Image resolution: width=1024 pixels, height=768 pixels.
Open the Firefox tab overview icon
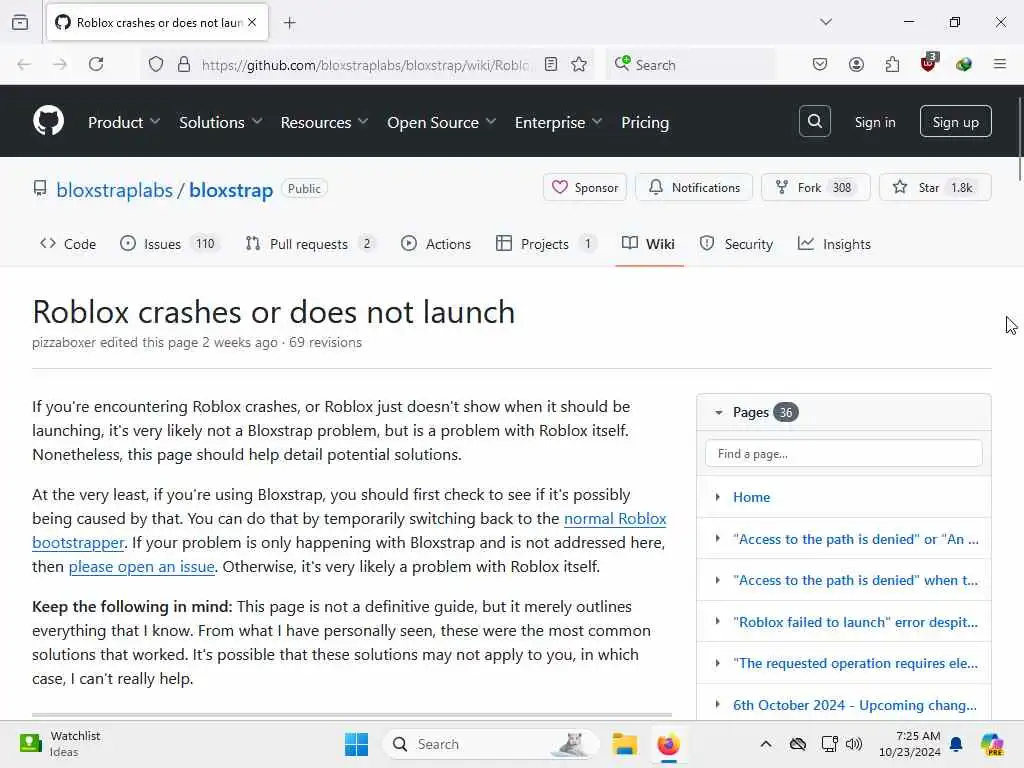pos(20,22)
